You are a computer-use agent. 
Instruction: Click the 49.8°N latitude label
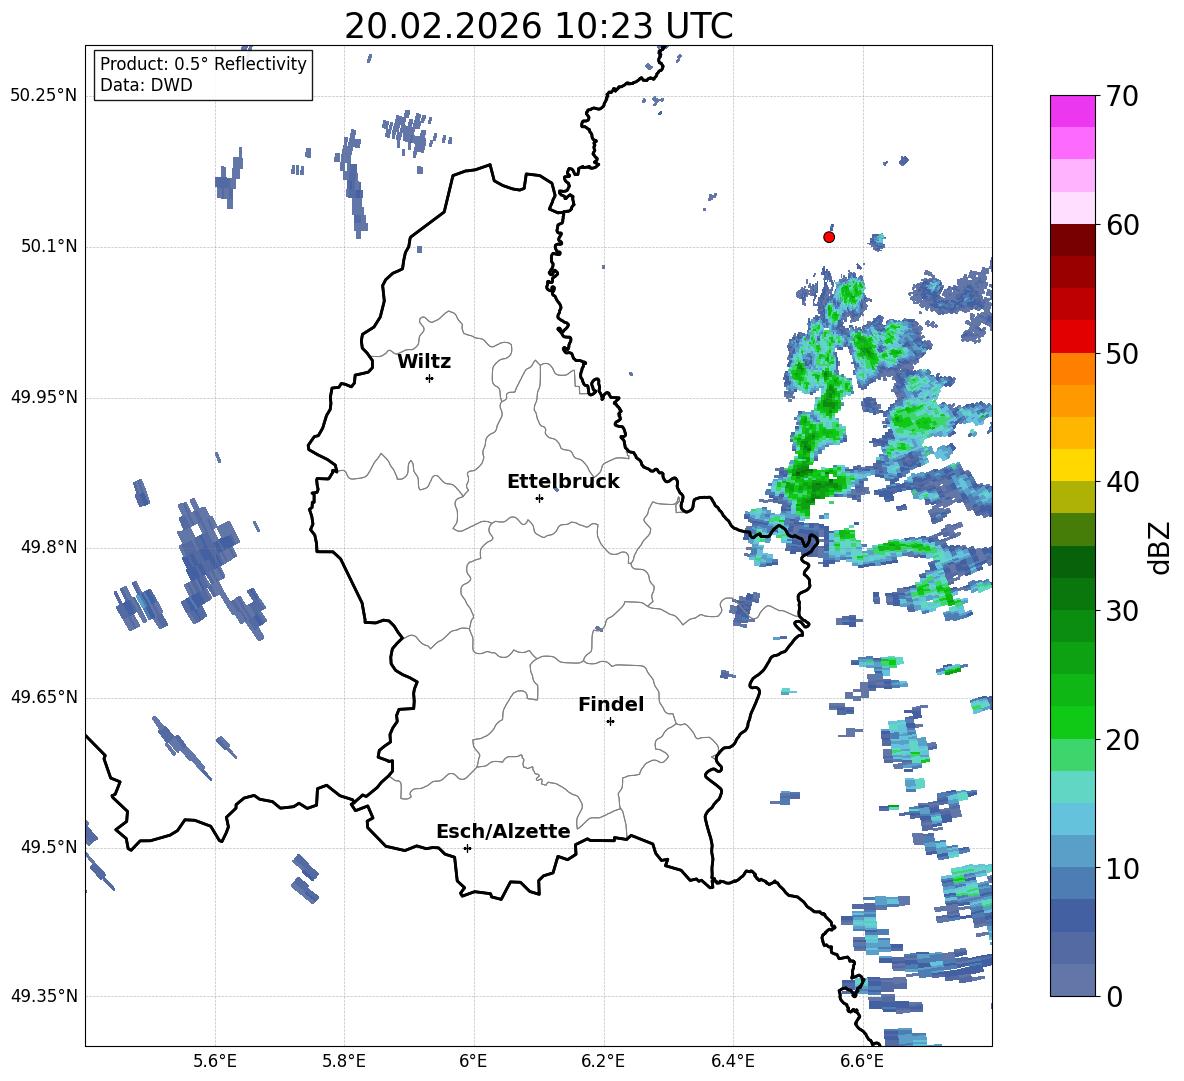48,547
